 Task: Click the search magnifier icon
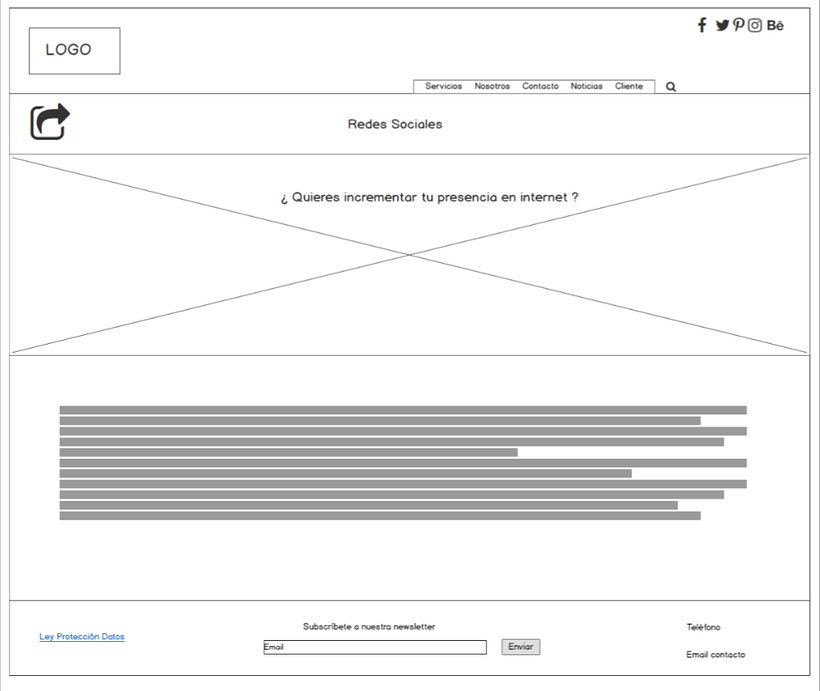[671, 87]
